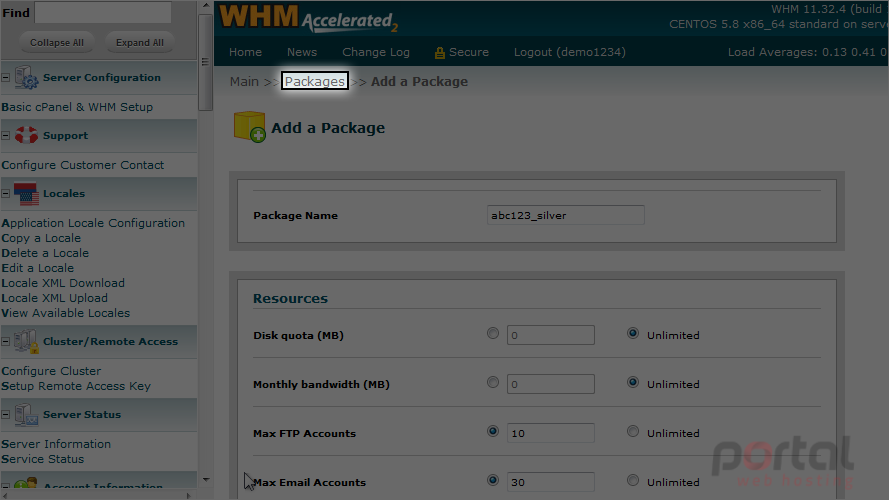Screen dimensions: 889x500
Task: Click the sidebar splitter handle icon
Action: 205,62
